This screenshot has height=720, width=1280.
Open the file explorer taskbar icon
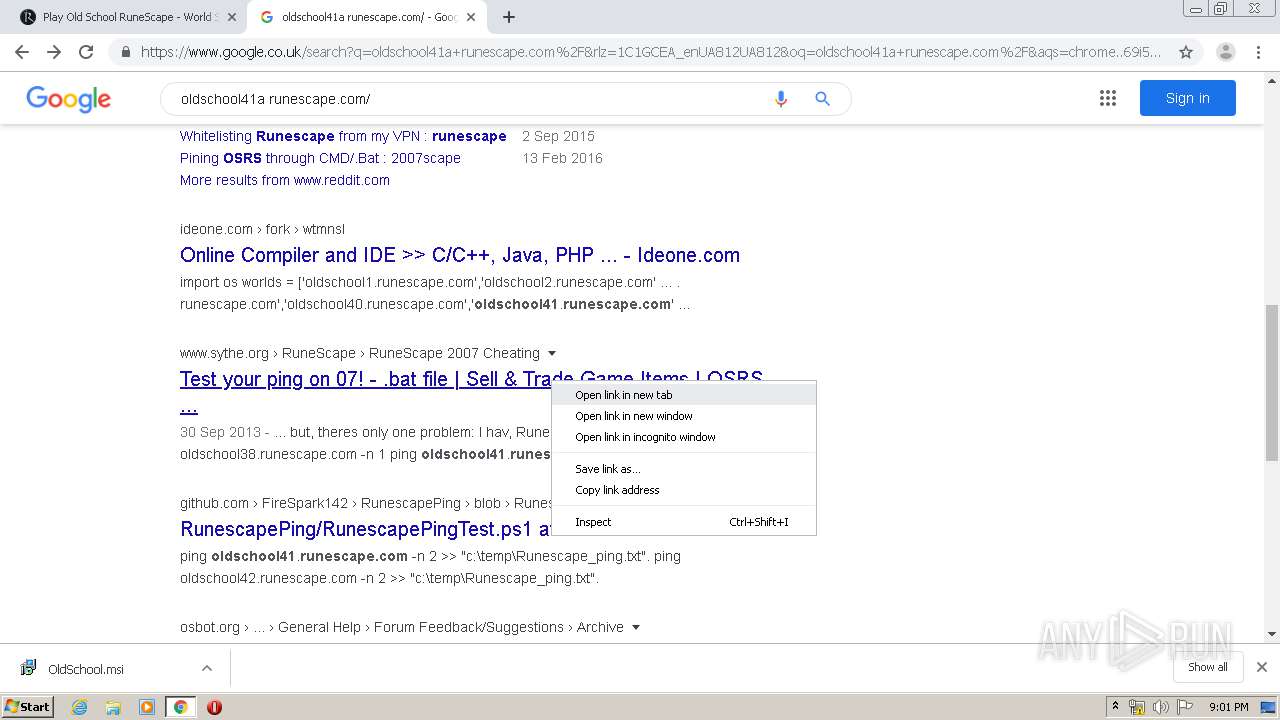point(113,707)
